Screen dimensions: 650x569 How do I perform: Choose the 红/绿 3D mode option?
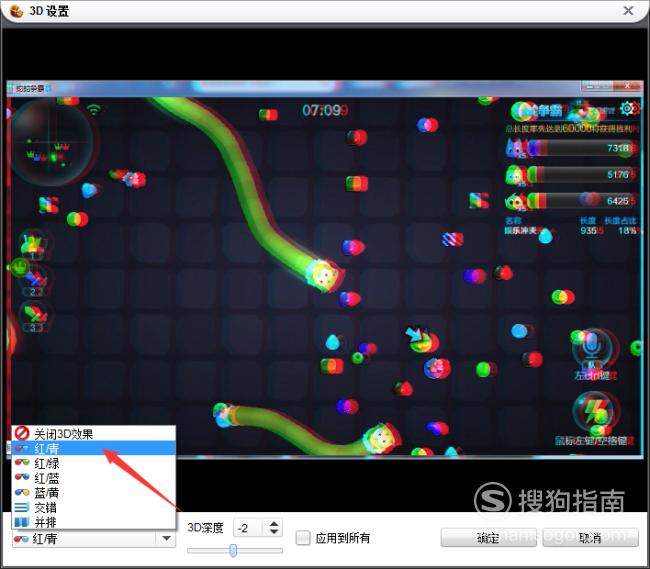click(94, 463)
